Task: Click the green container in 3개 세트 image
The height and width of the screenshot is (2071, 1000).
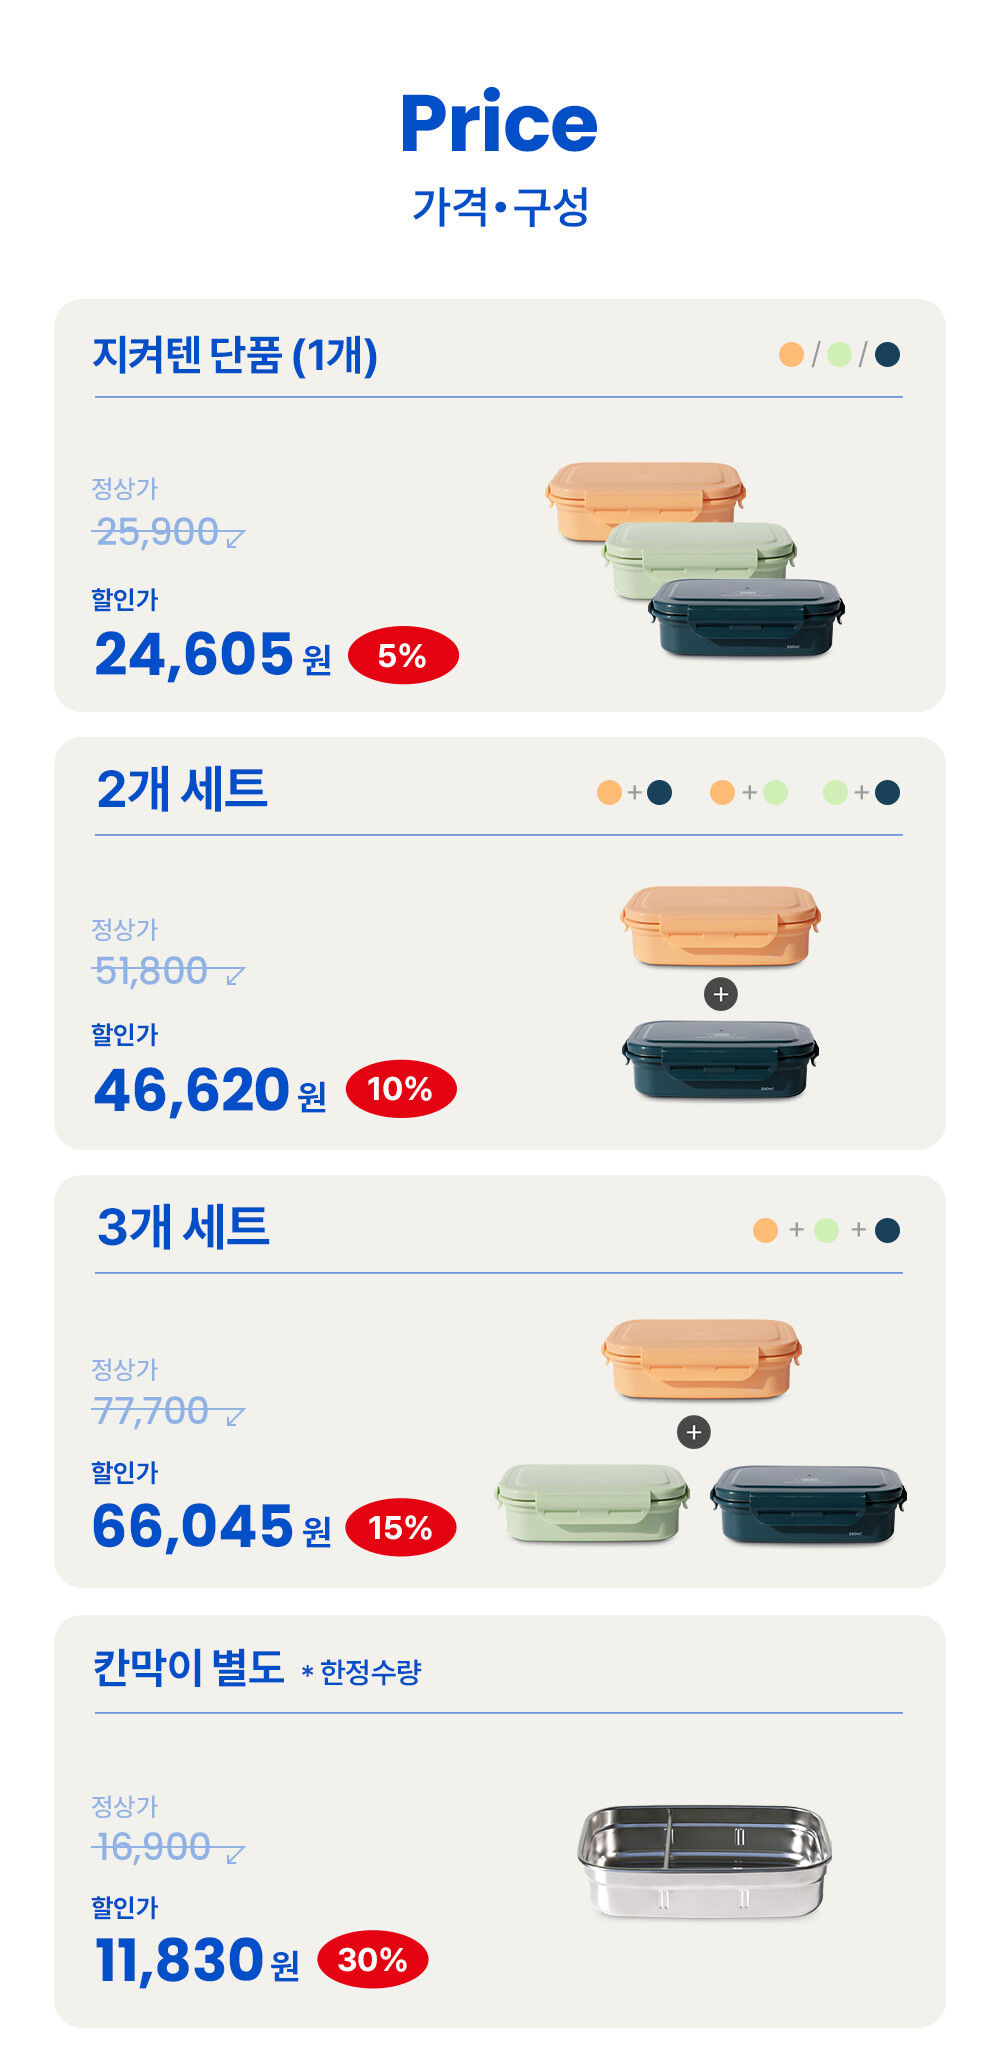Action: pos(592,1502)
